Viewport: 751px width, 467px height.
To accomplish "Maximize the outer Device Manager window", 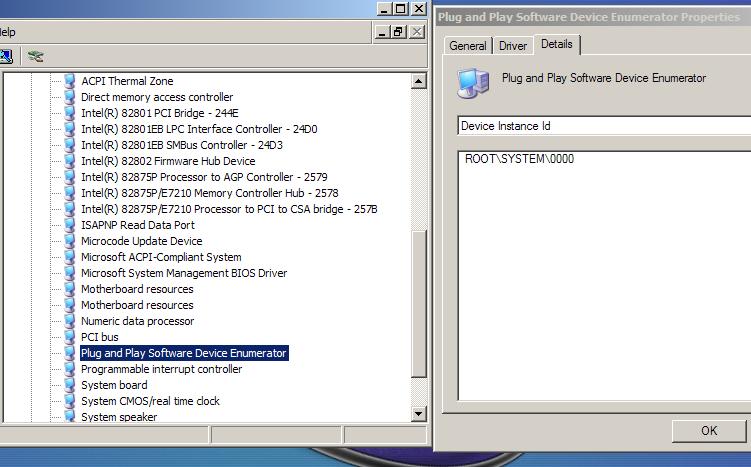I will click(400, 8).
